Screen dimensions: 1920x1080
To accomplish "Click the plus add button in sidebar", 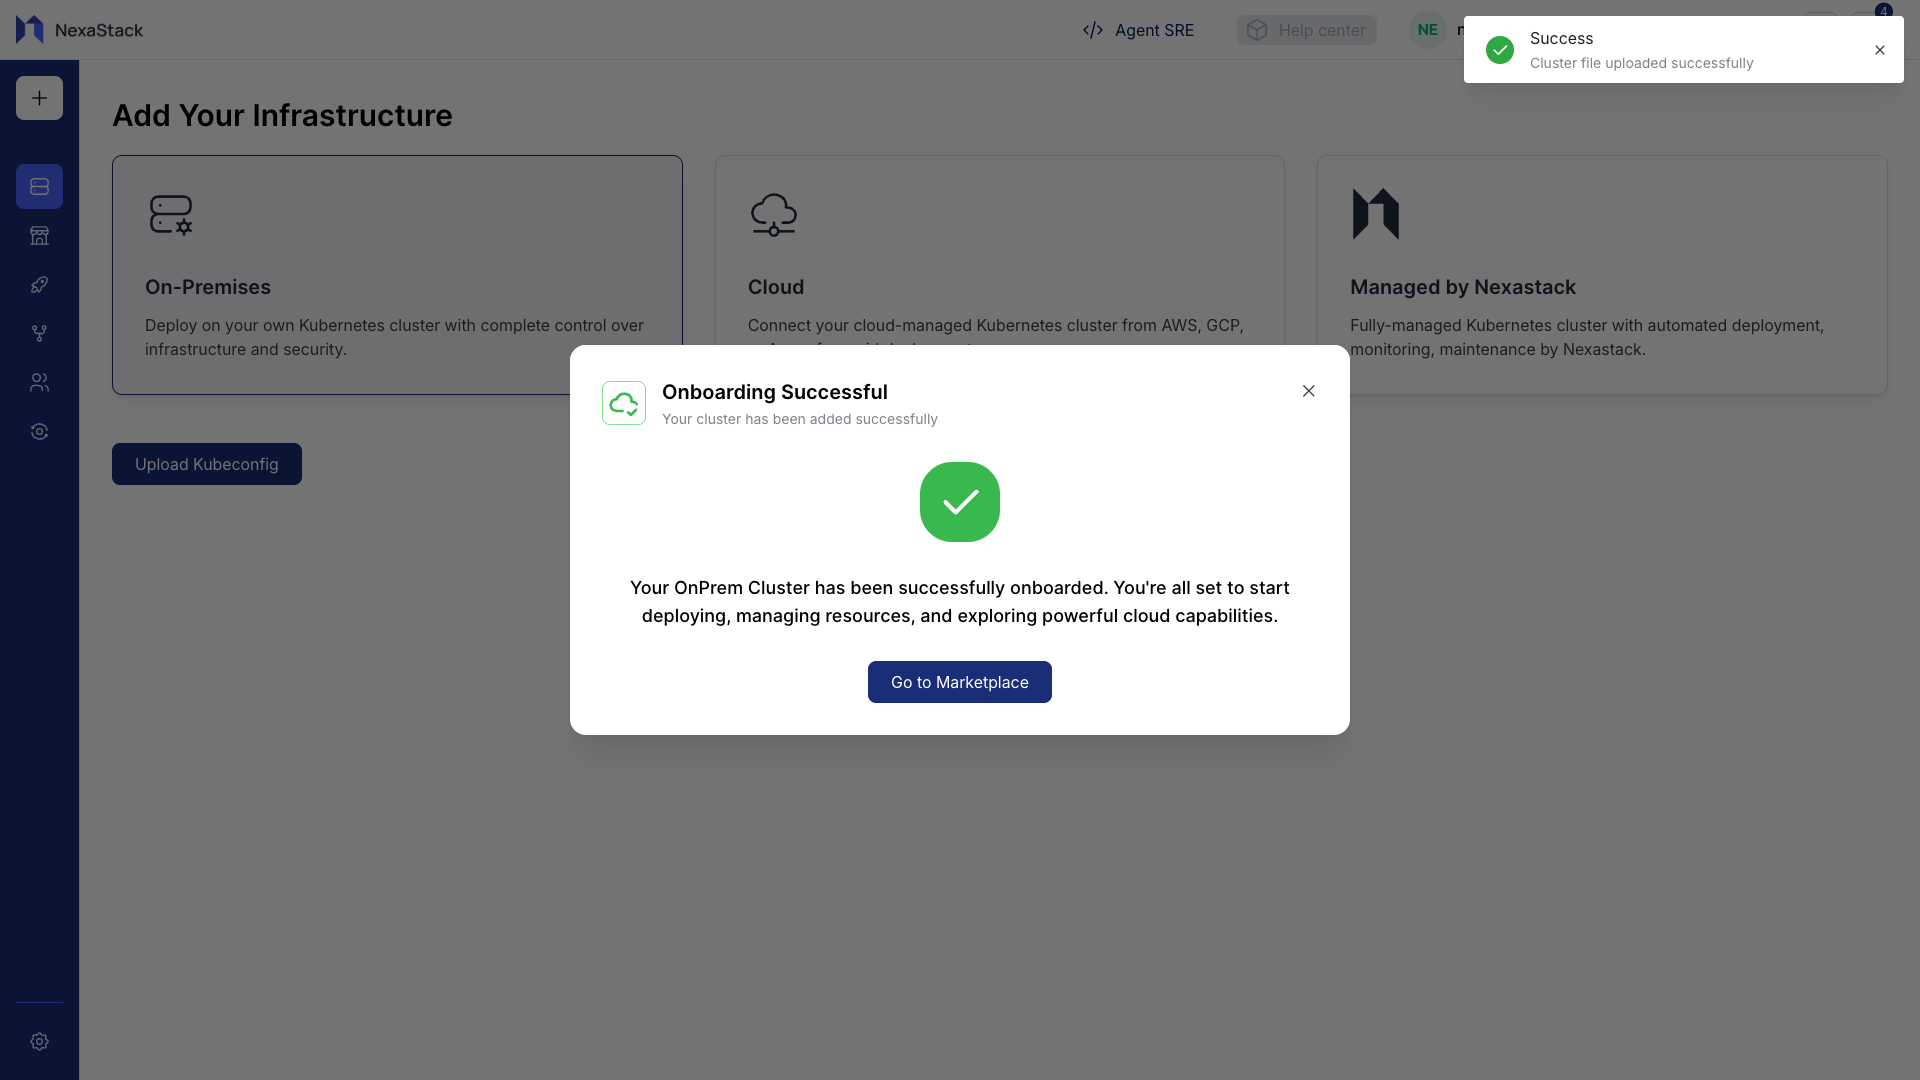I will click(39, 98).
